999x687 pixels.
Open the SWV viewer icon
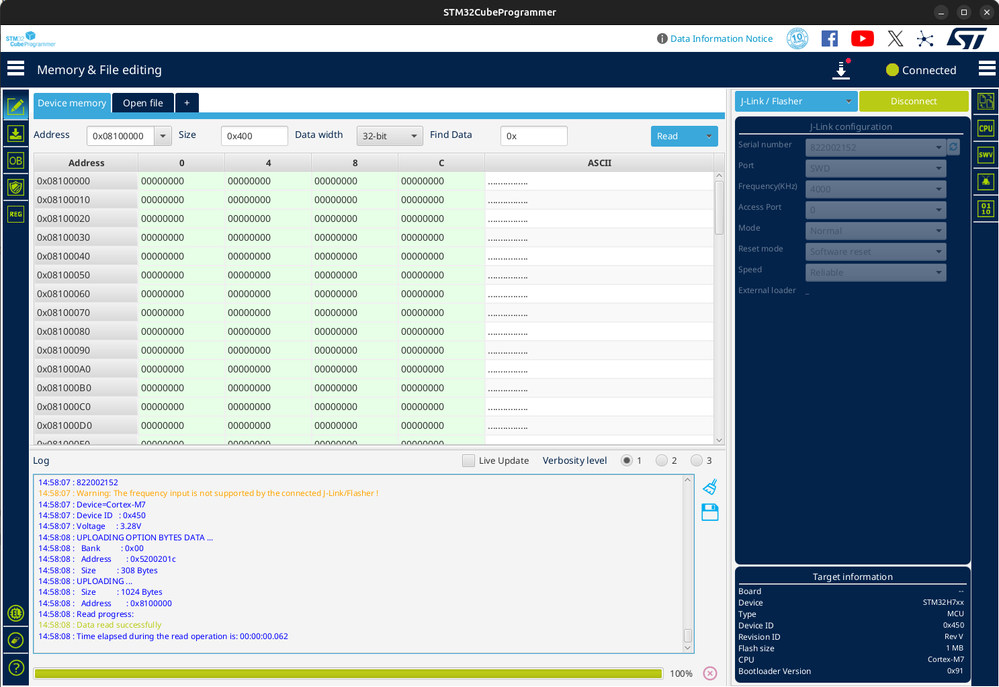pyautogui.click(x=986, y=155)
